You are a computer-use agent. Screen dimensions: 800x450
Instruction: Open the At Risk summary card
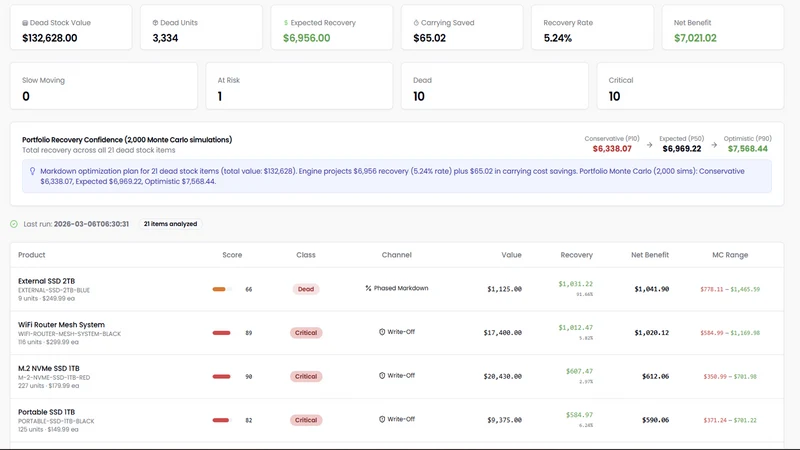click(299, 86)
